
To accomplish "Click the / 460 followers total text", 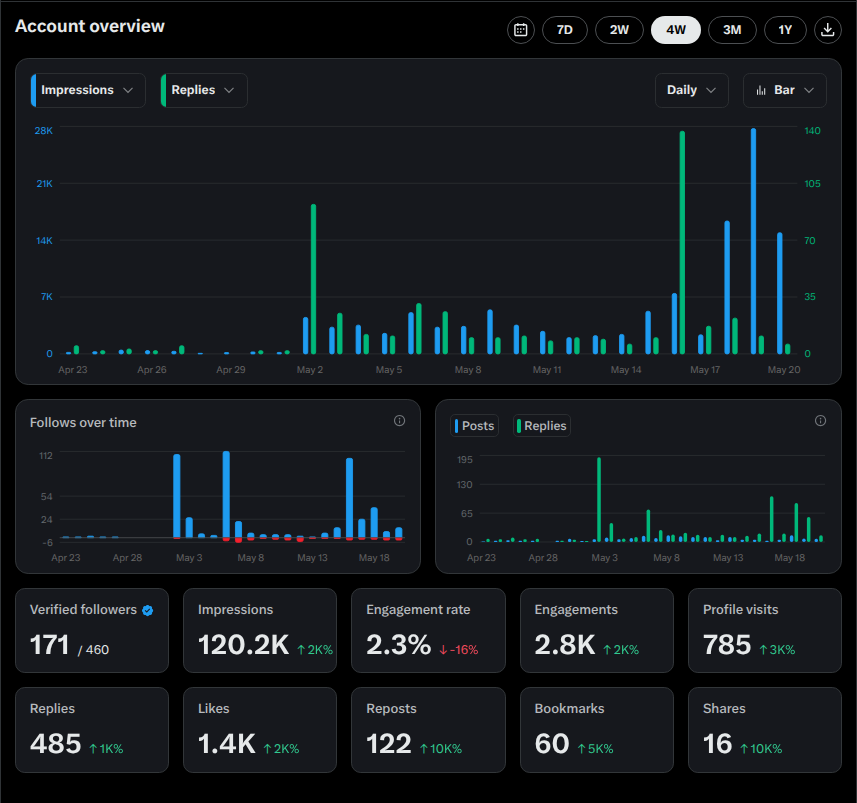I will 93,650.
